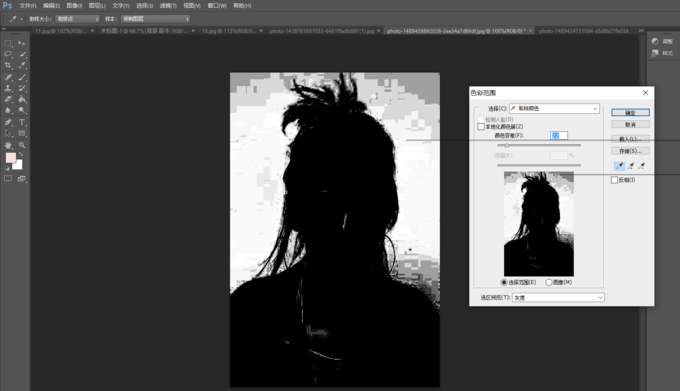Click the Load button in dialog
Screen dimensions: 680x391
pos(631,139)
